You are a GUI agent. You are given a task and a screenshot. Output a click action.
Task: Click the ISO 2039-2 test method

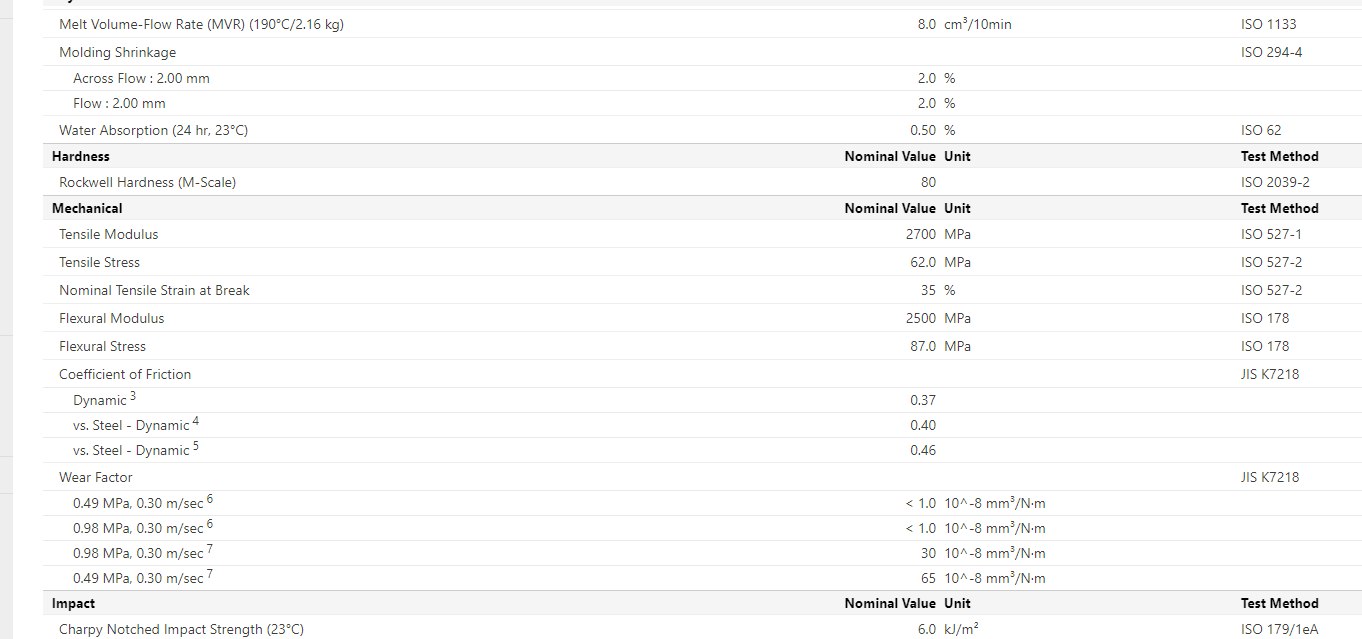[x=1275, y=182]
